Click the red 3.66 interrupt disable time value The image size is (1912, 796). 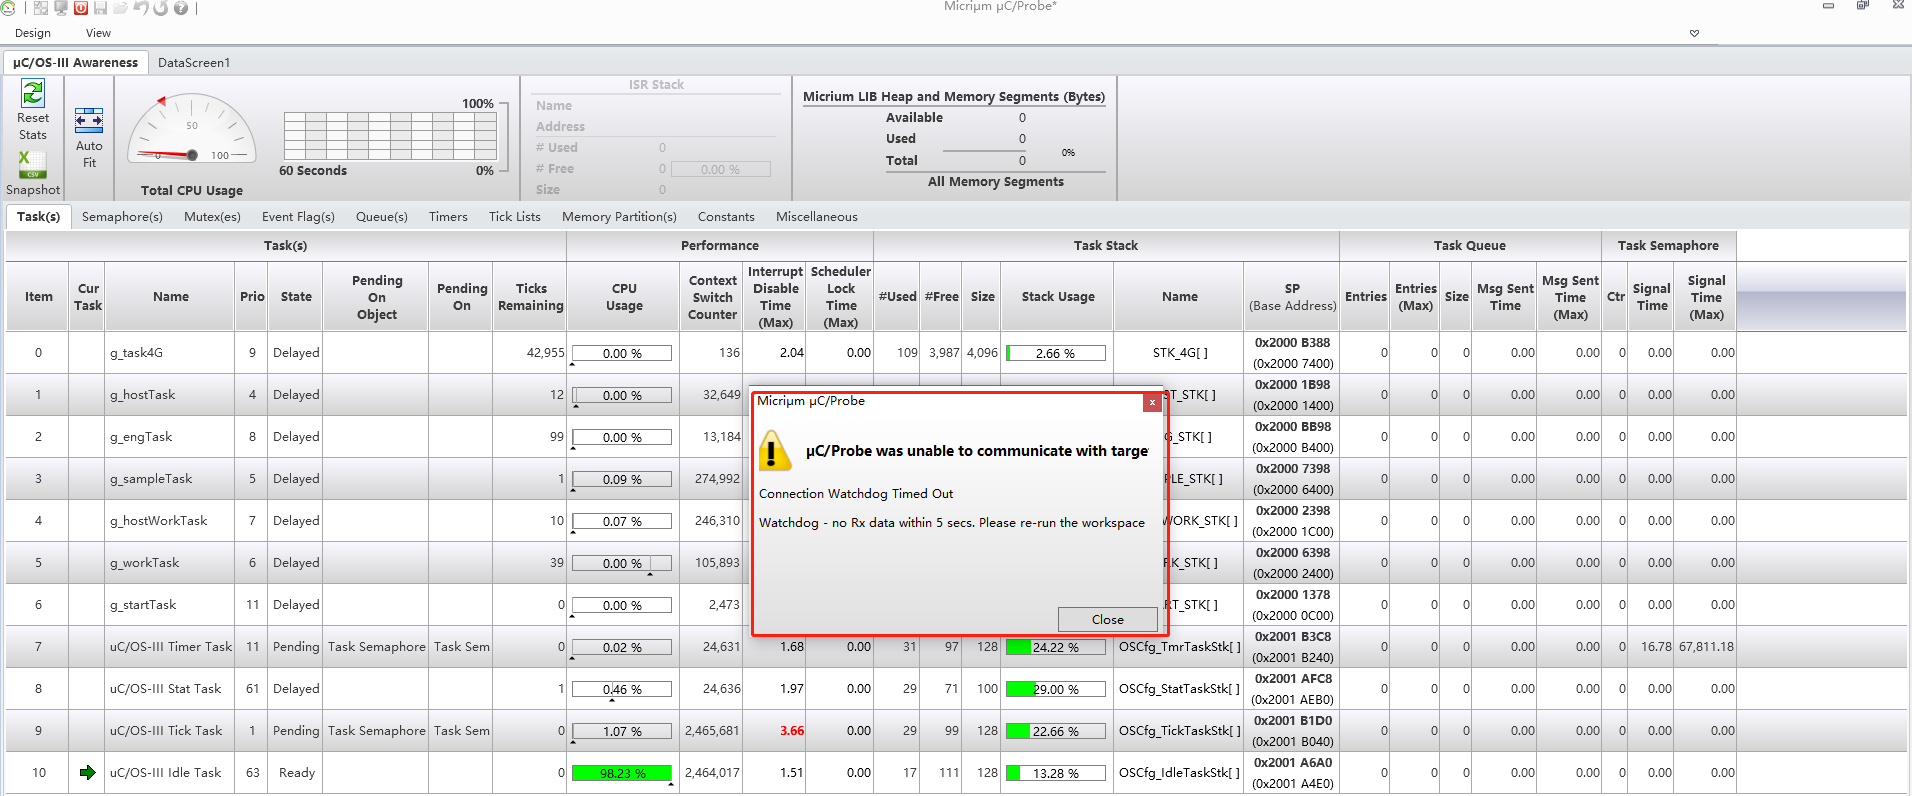click(x=792, y=731)
